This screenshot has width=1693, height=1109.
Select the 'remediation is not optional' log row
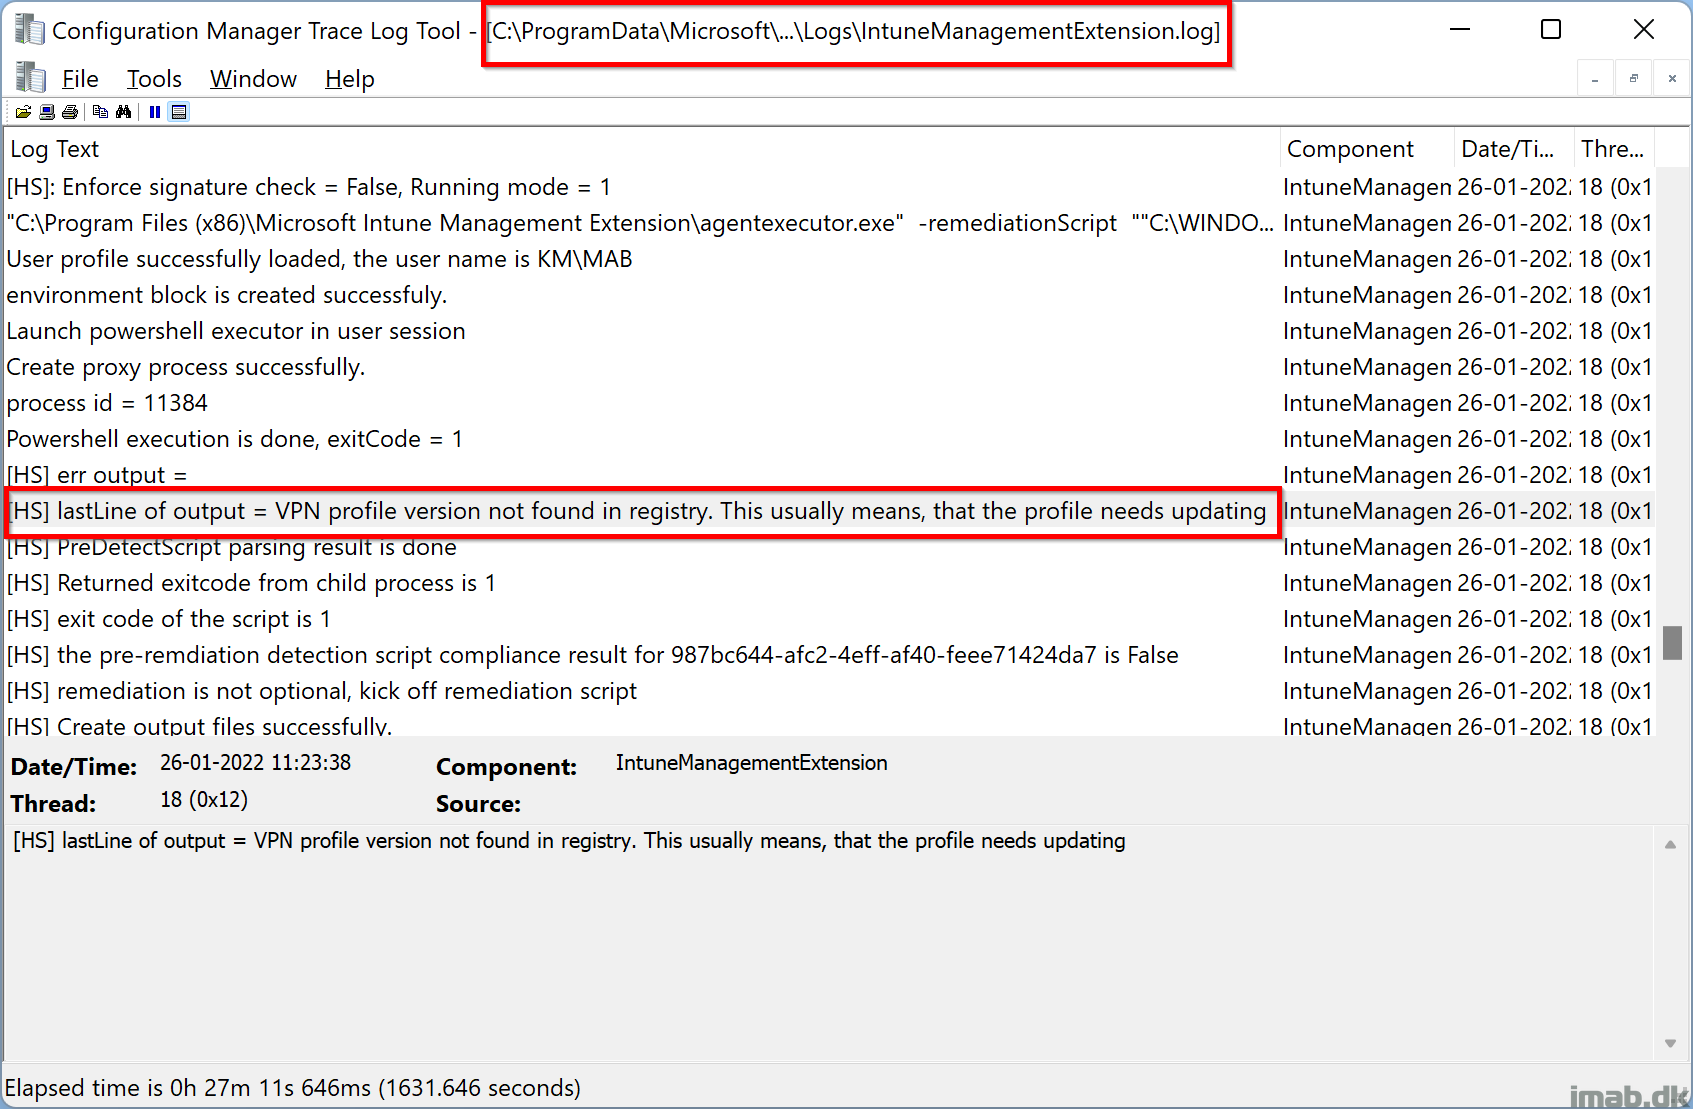(829, 691)
